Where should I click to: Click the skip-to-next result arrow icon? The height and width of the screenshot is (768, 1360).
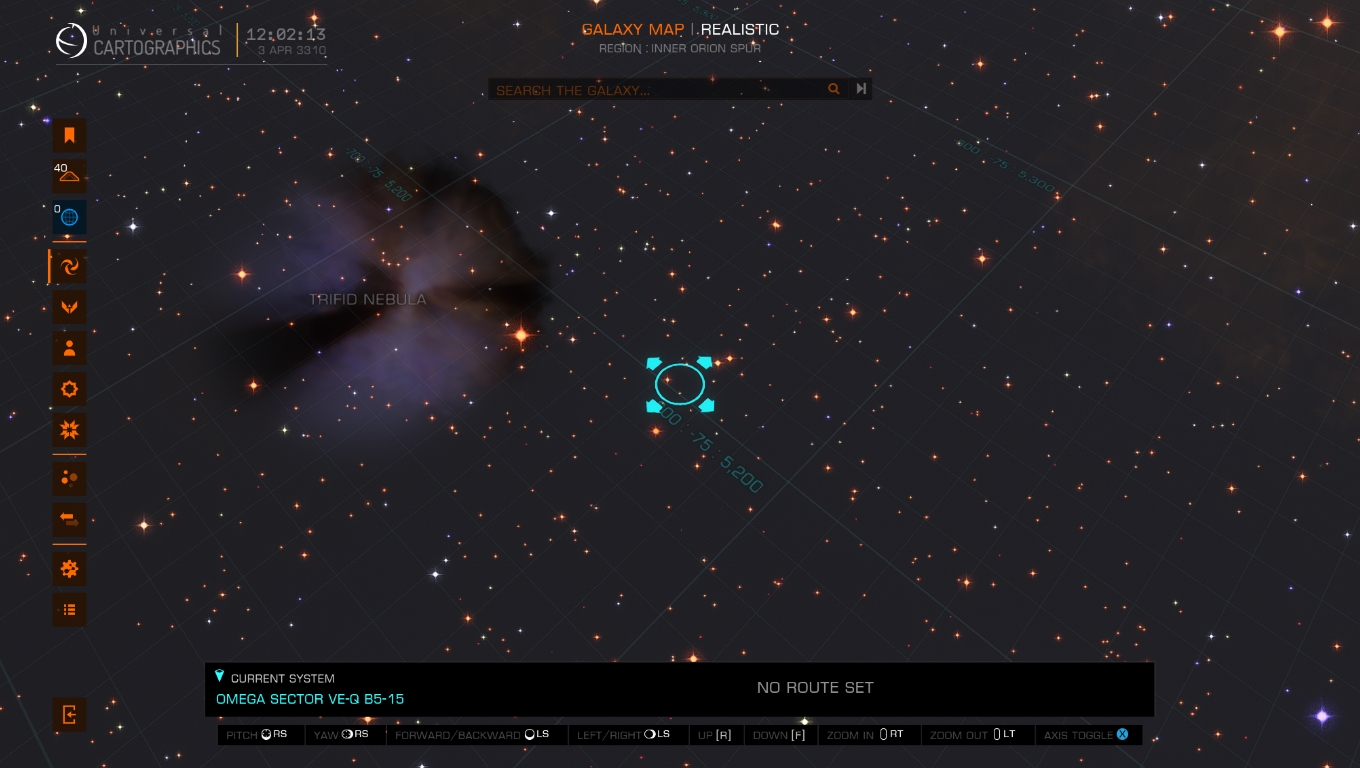tap(861, 89)
